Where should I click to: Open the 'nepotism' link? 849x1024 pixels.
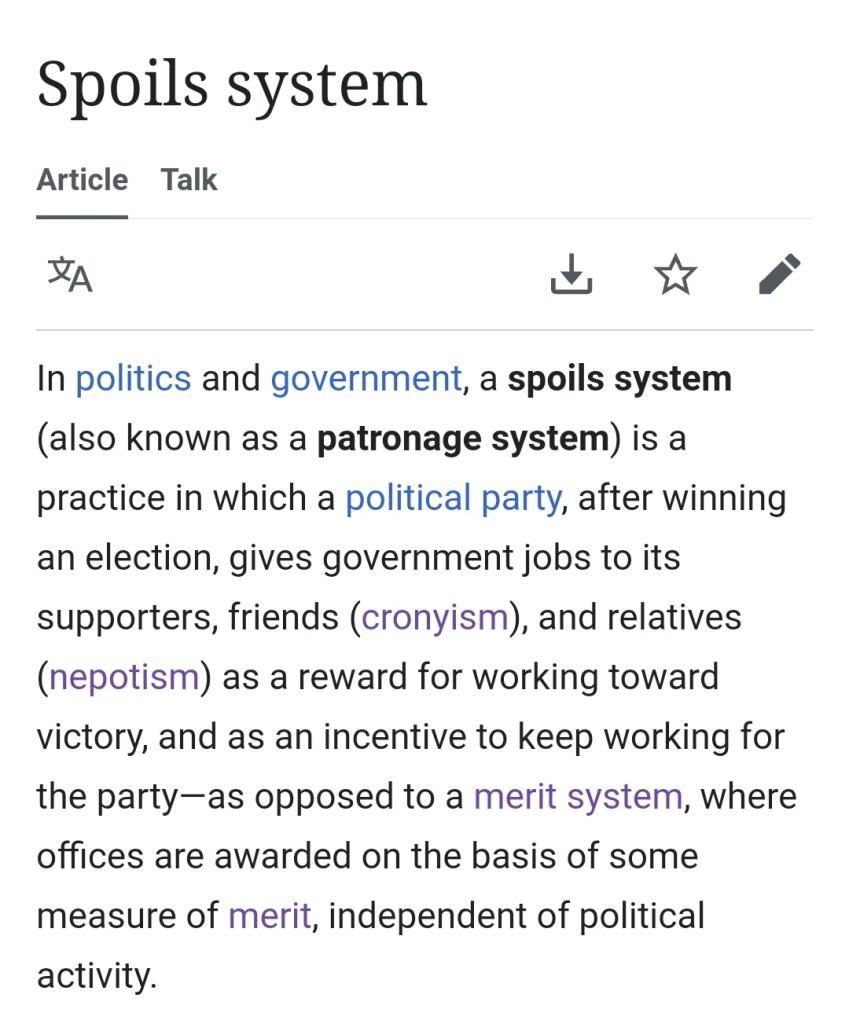coord(124,677)
